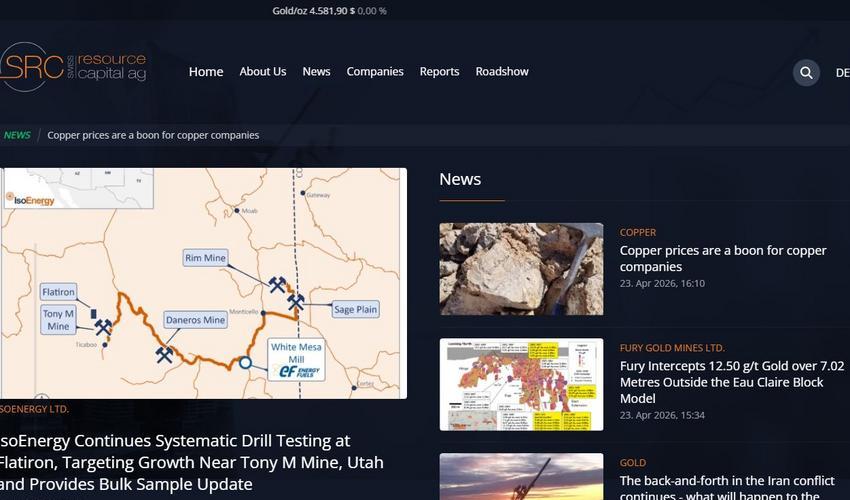Open the Iran conflict gold article title
This screenshot has height=500, width=850.
click(x=727, y=487)
